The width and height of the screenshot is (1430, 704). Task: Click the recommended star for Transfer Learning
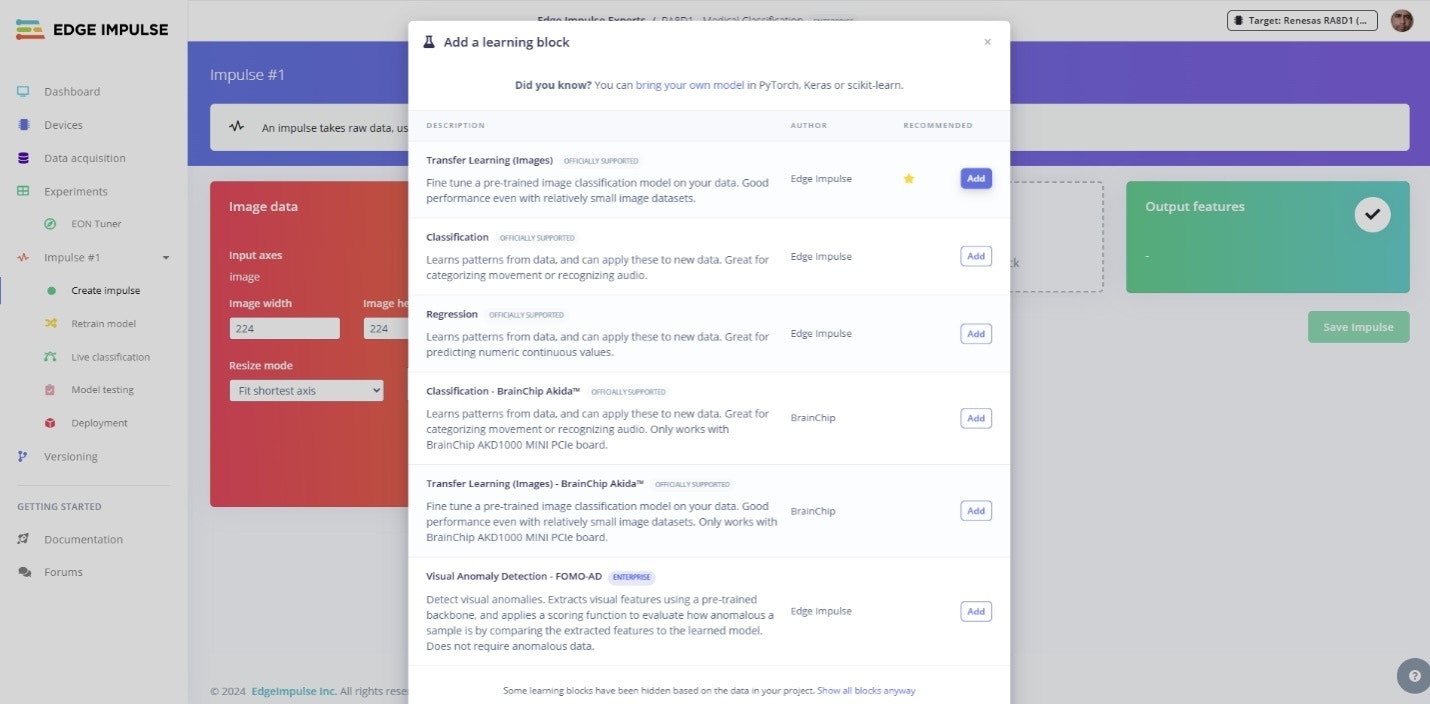909,178
